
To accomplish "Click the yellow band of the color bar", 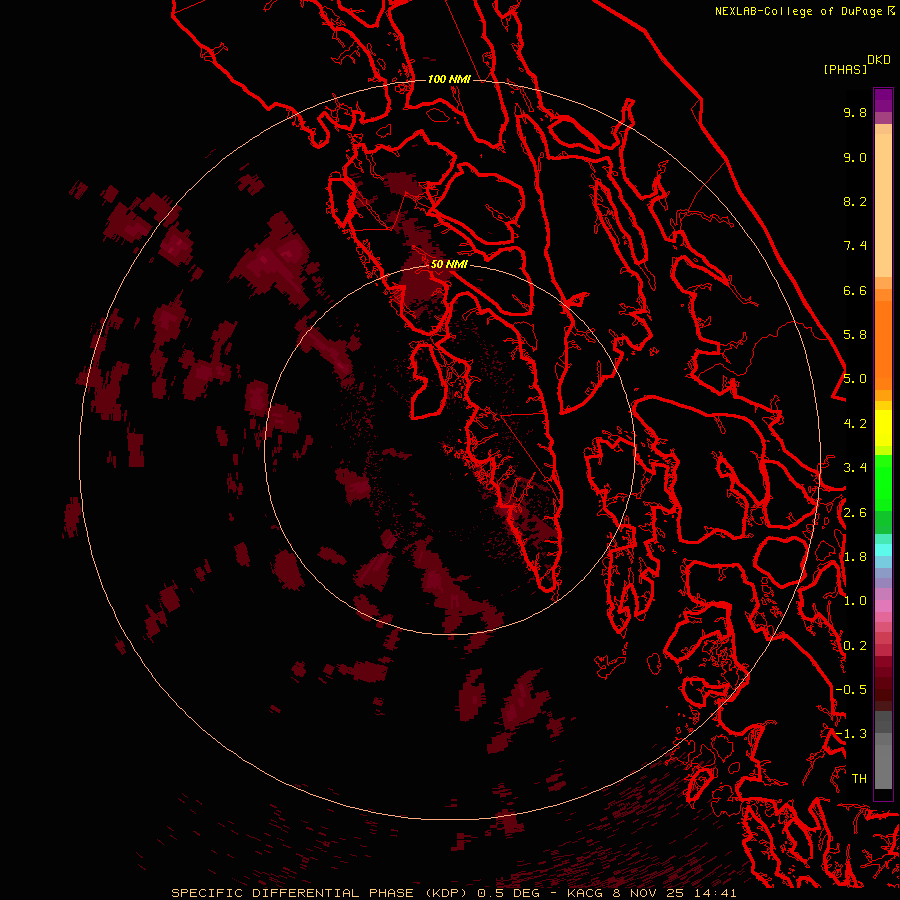I will click(883, 428).
